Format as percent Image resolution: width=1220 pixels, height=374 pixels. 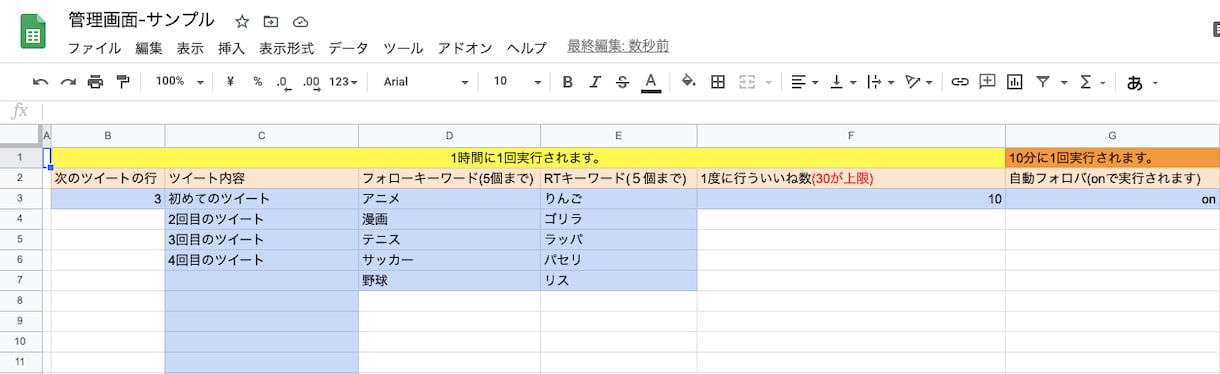pos(257,82)
